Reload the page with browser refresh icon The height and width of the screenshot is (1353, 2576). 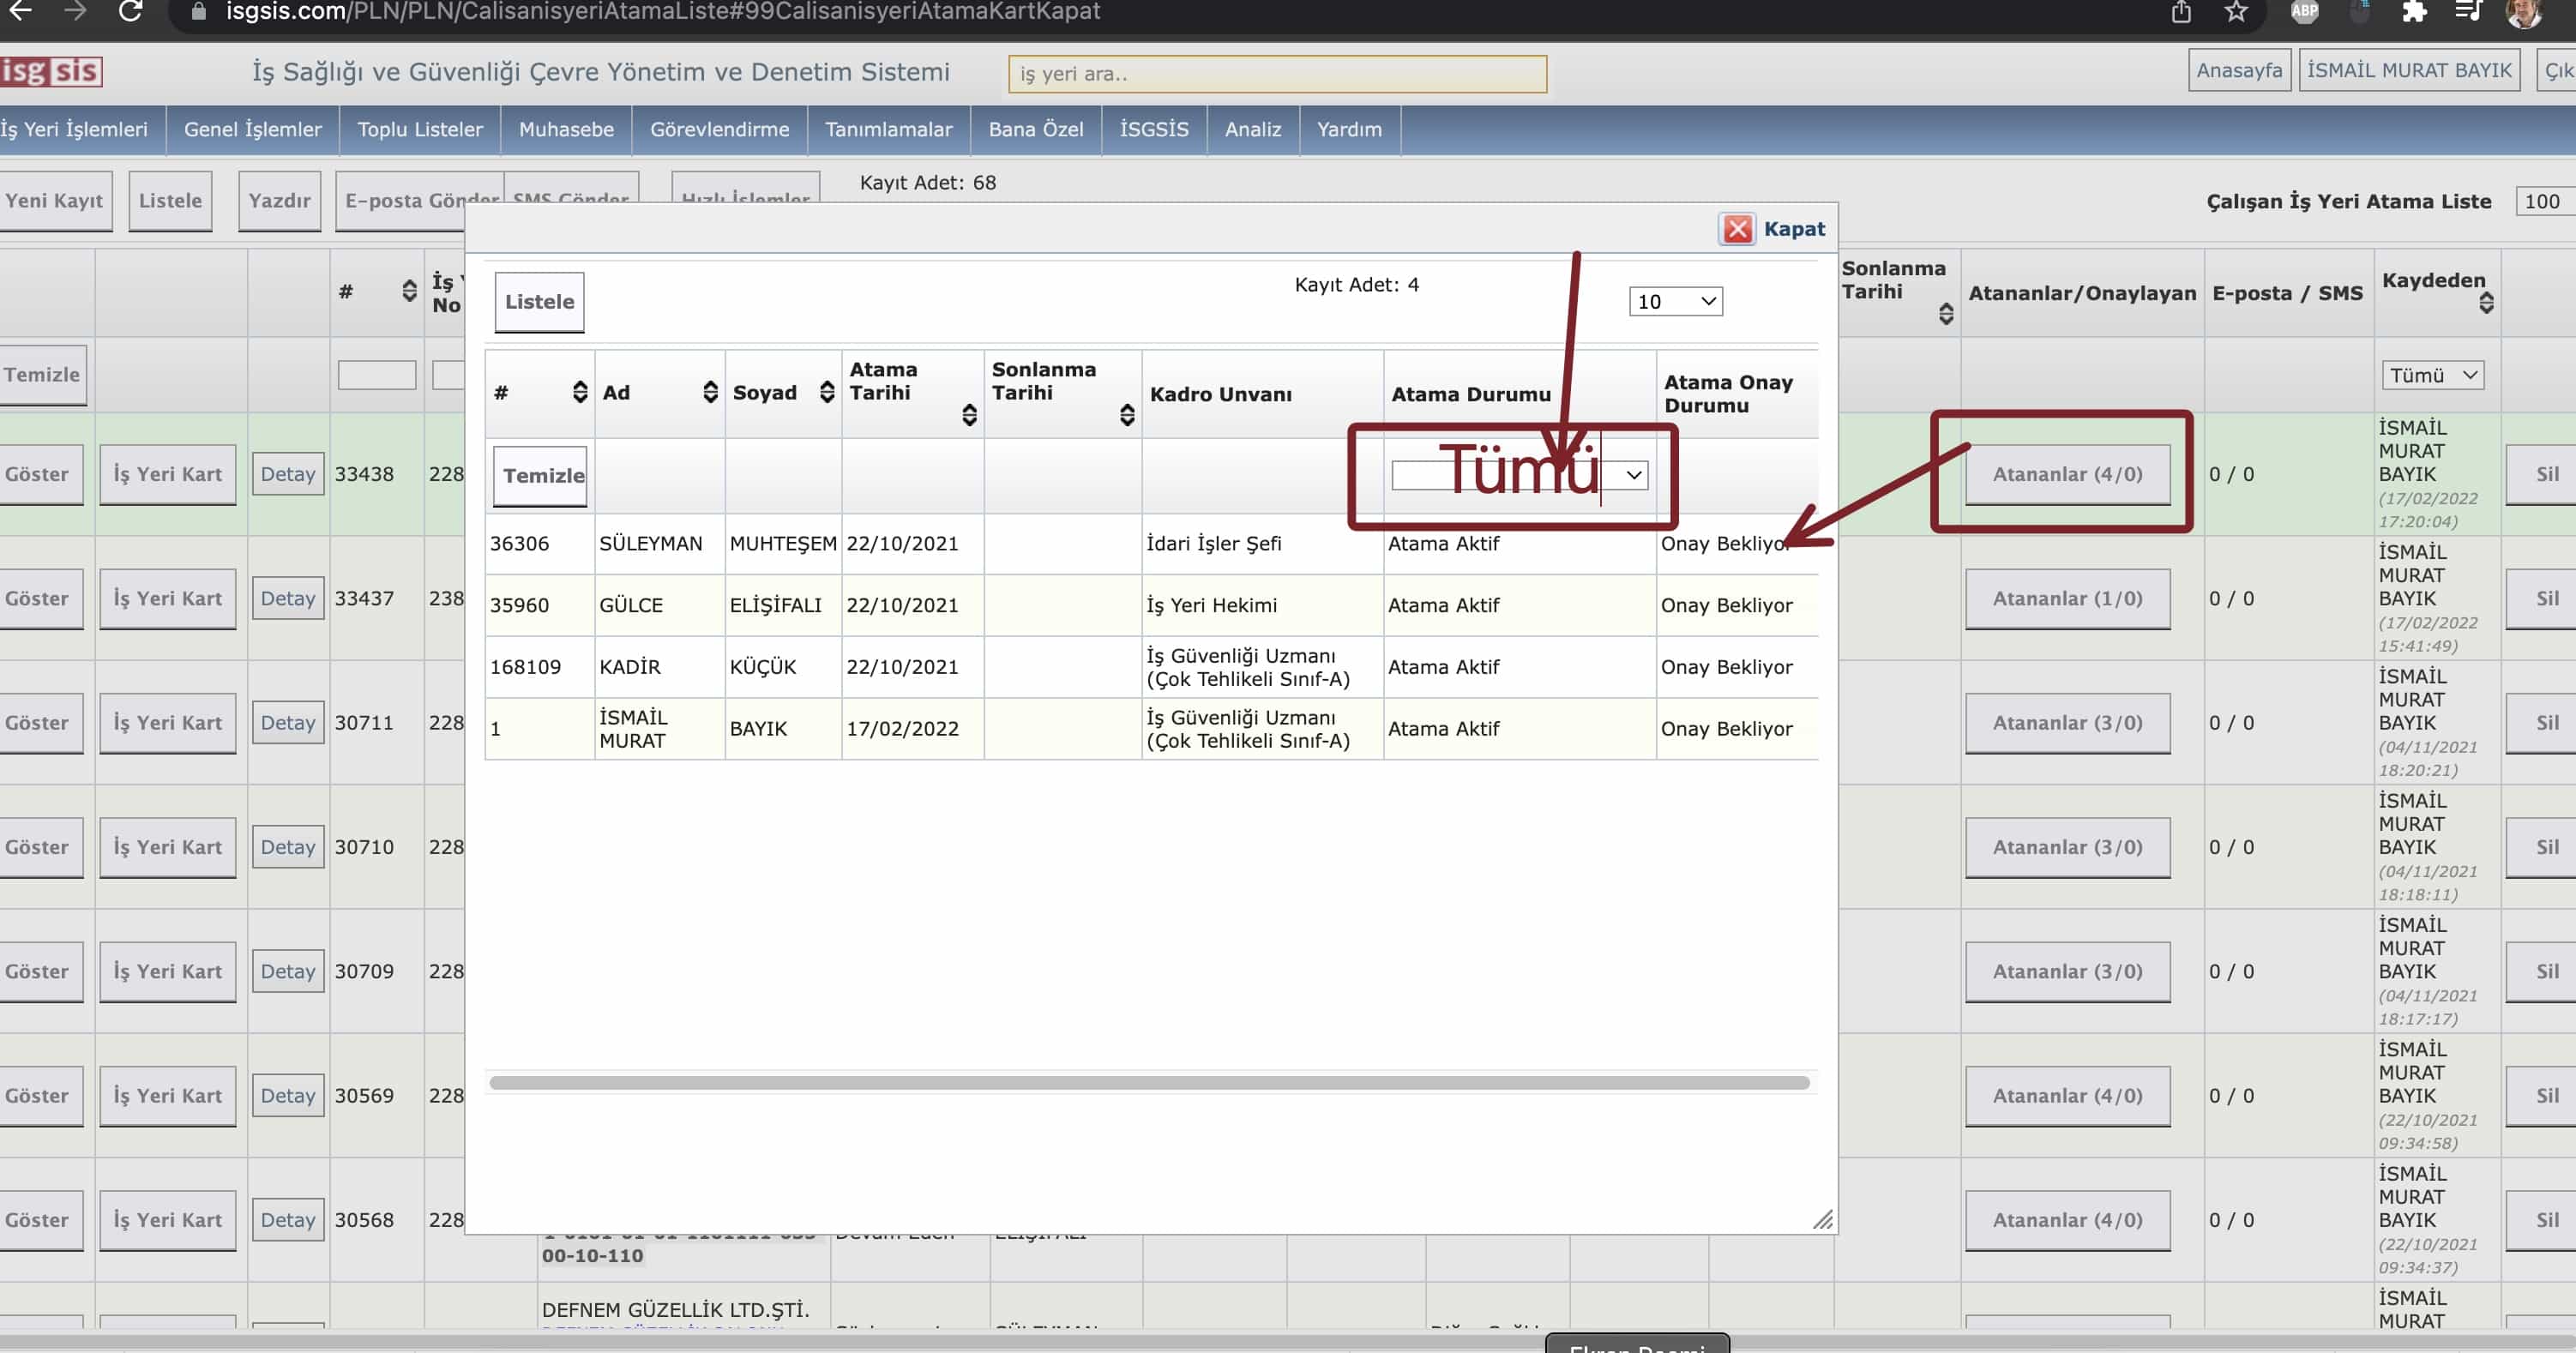[130, 12]
